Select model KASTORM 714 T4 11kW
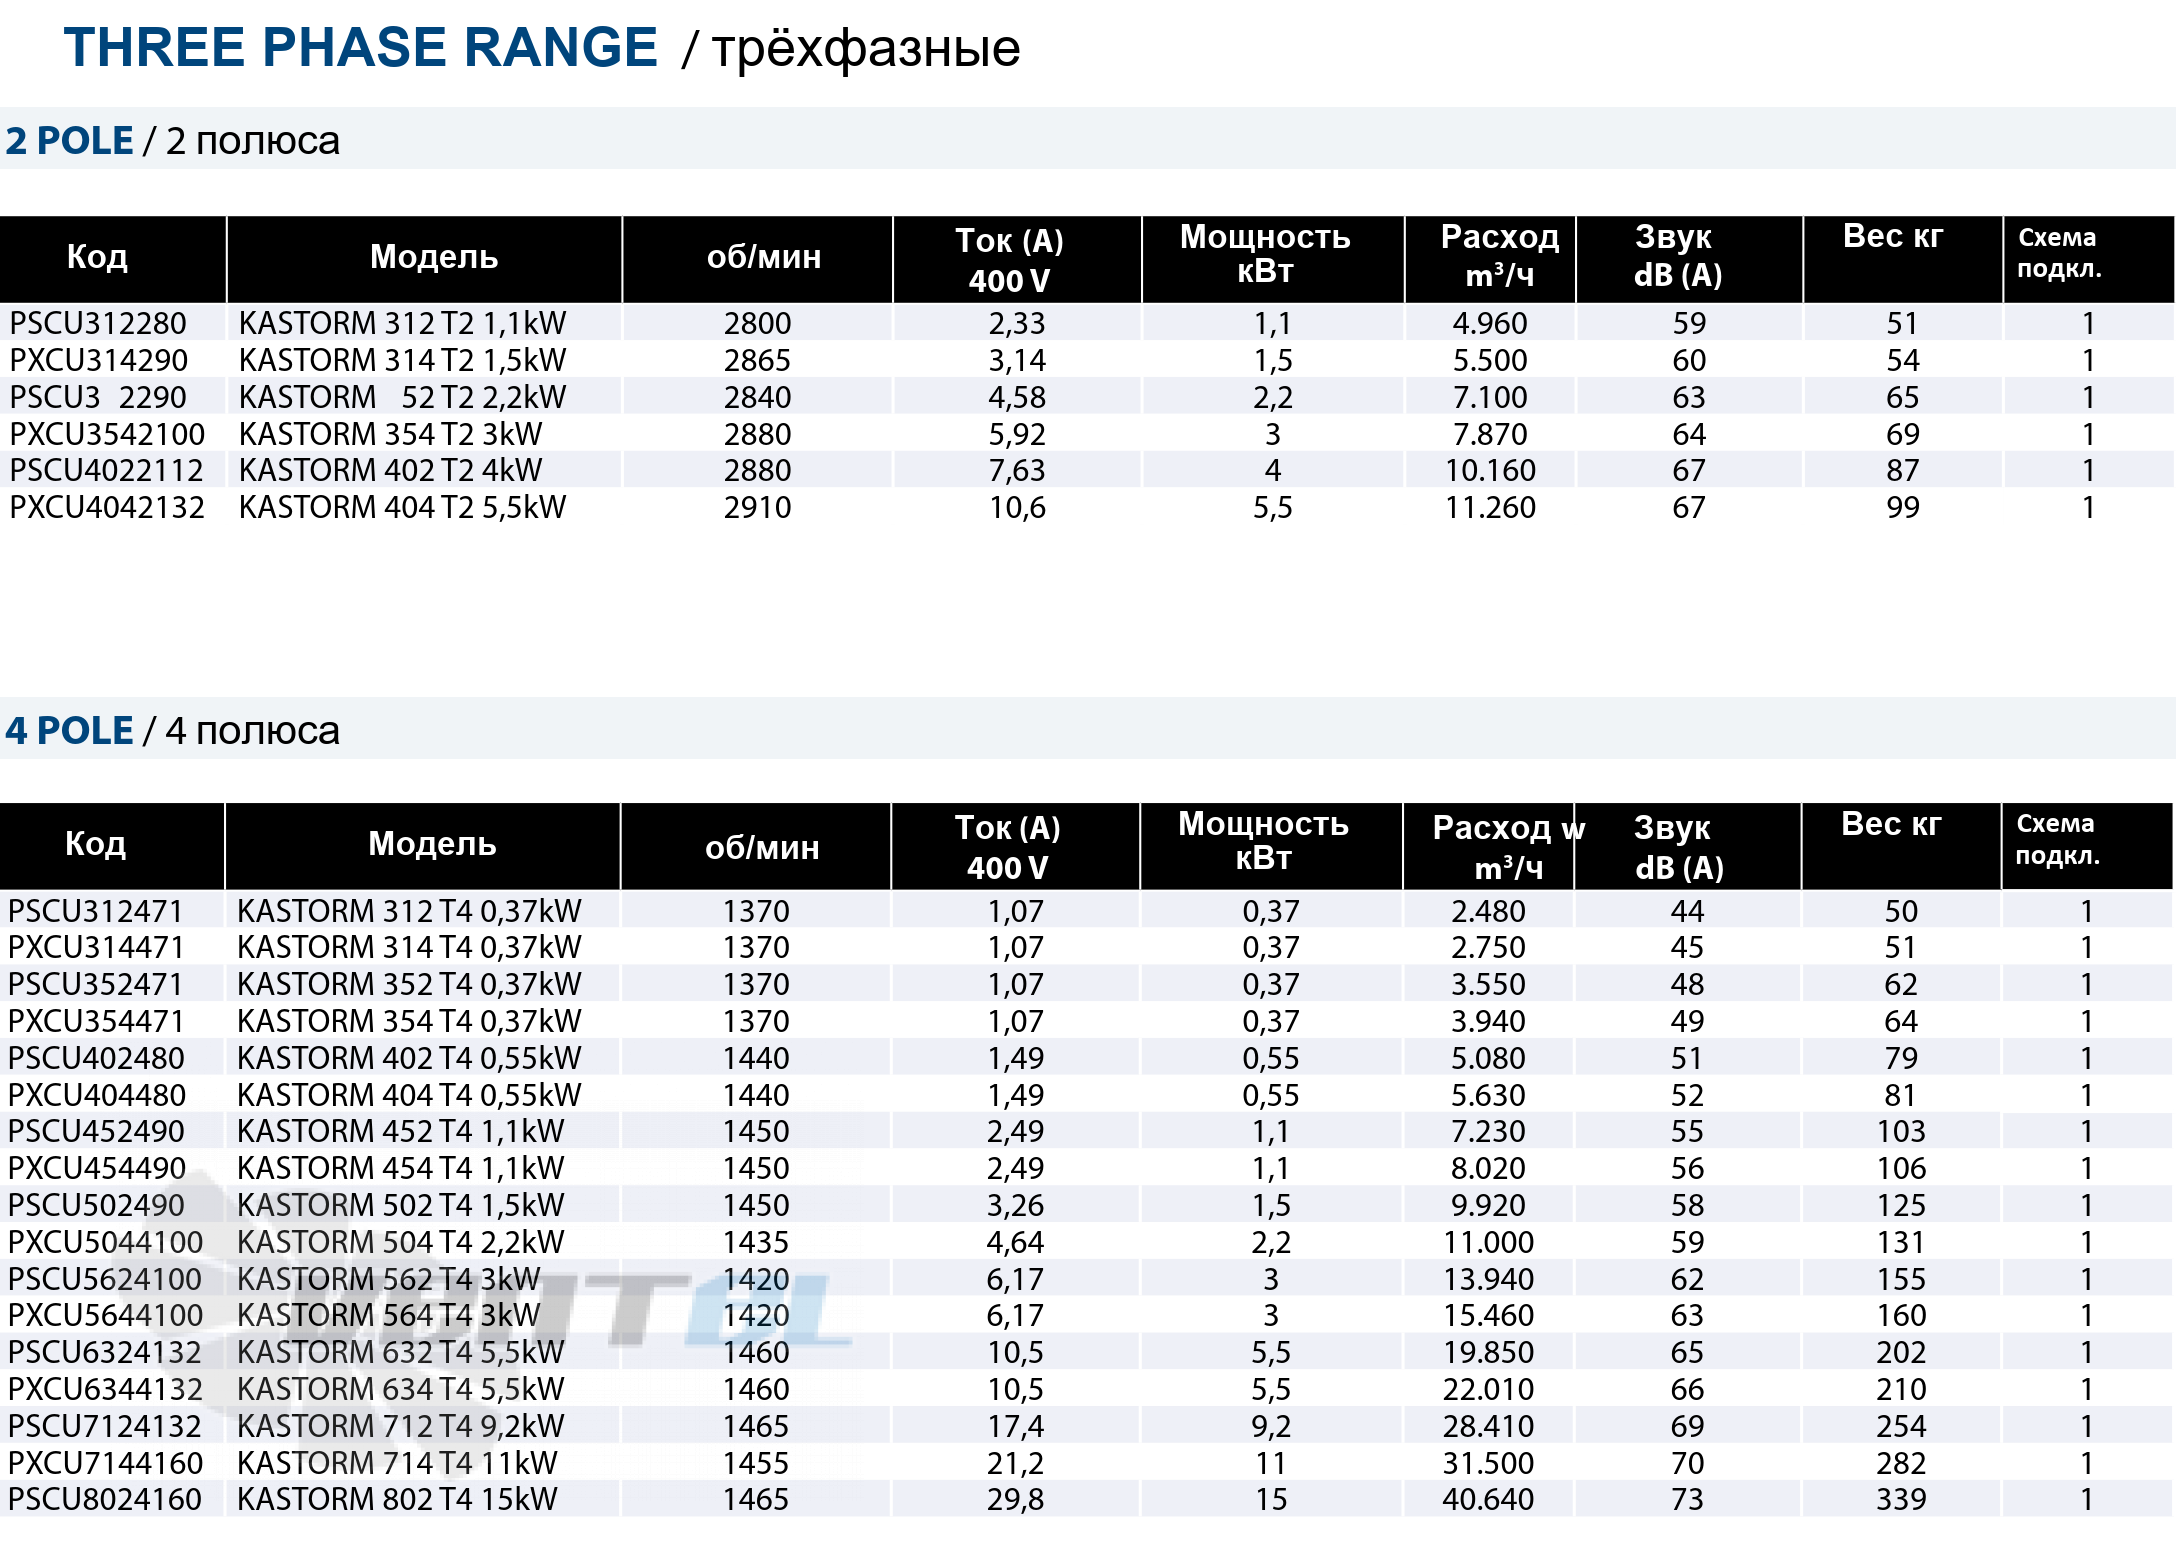 coord(397,1463)
